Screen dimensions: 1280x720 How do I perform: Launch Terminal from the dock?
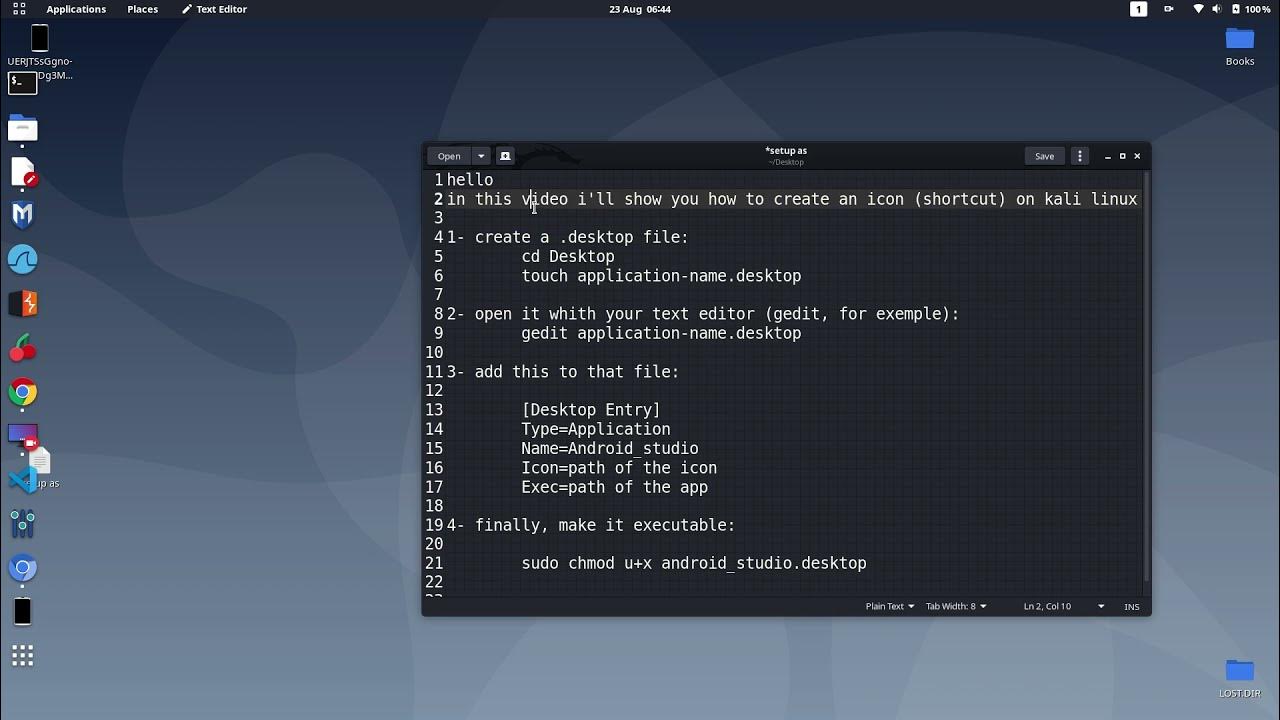(22, 84)
